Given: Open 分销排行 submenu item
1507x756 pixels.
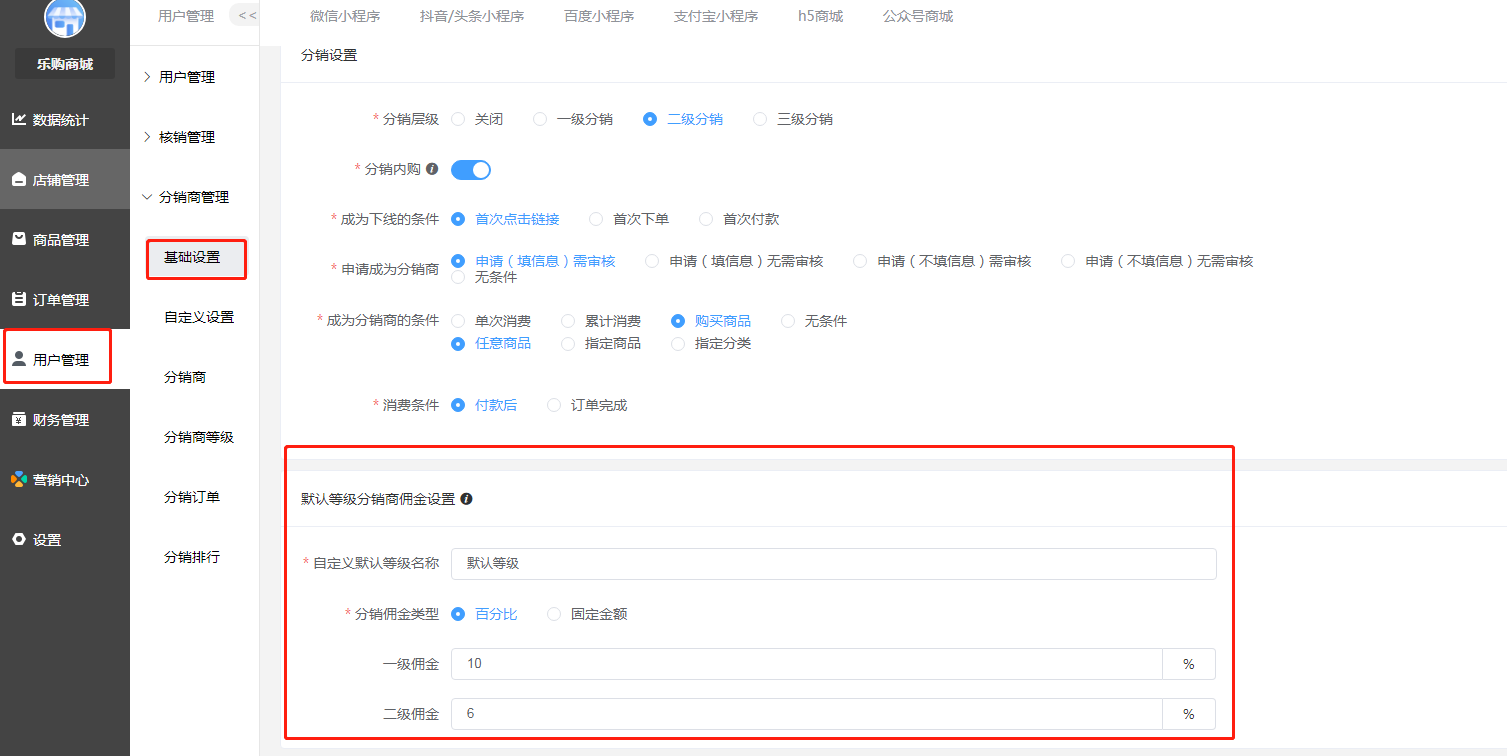Looking at the screenshot, I should 192,557.
